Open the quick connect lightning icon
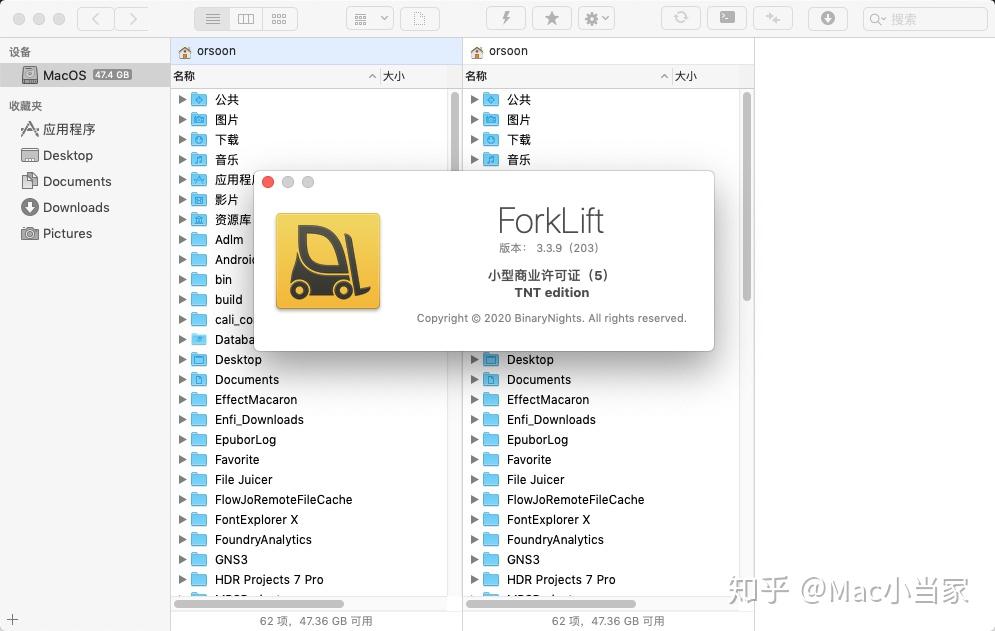The image size is (995, 631). pos(505,18)
